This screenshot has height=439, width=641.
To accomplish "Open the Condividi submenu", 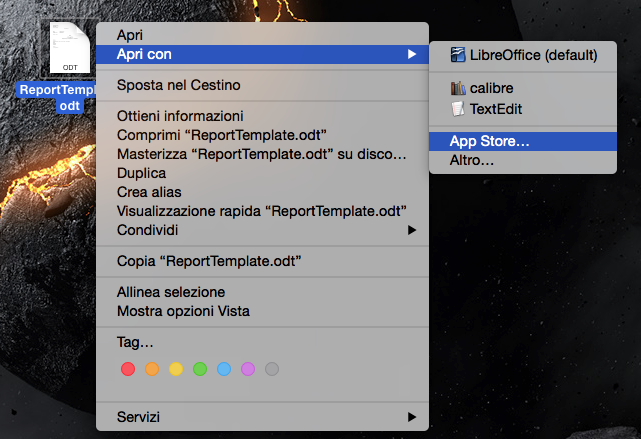I will pos(262,230).
